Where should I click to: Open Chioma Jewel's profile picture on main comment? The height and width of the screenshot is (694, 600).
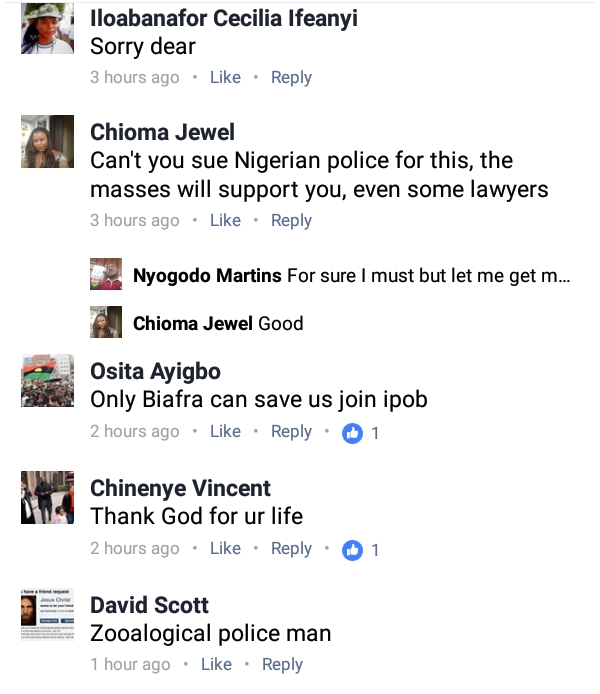pyautogui.click(x=47, y=142)
